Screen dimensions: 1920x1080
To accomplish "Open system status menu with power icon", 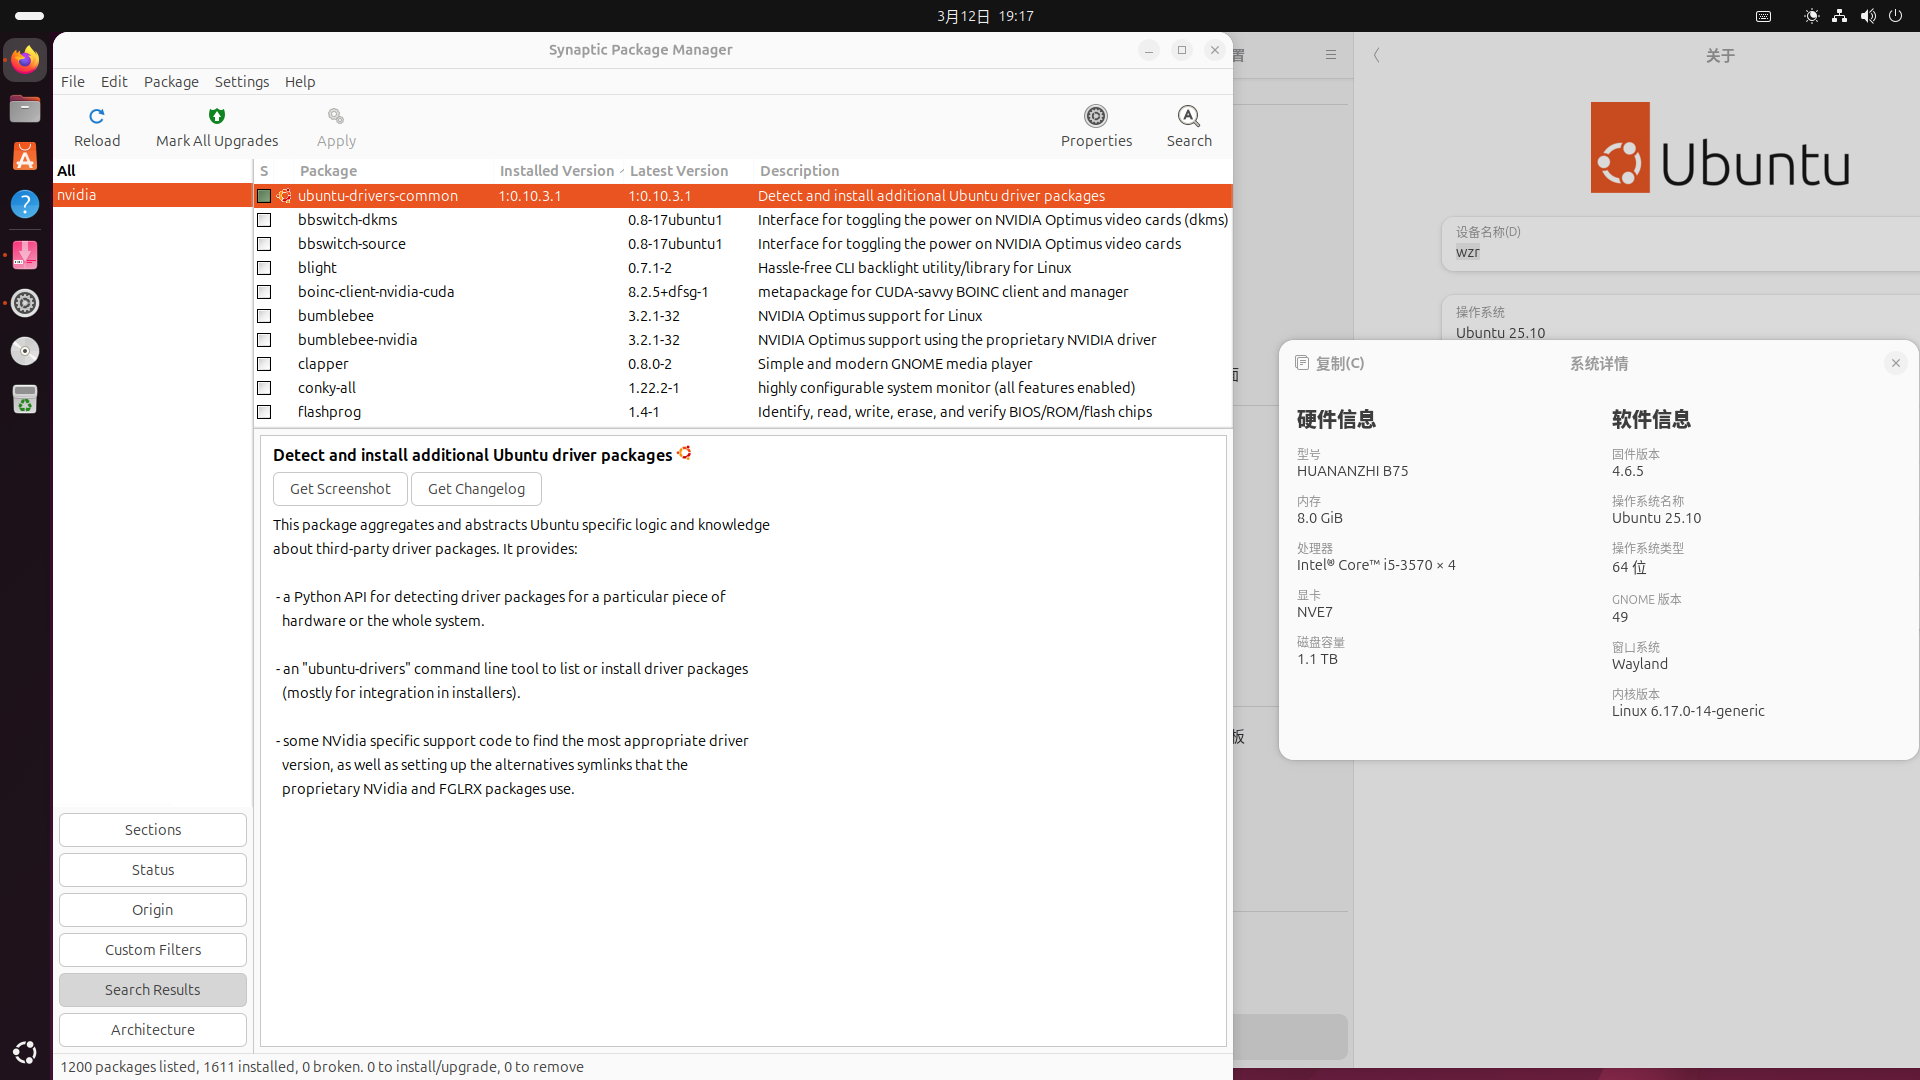I will tap(1895, 16).
